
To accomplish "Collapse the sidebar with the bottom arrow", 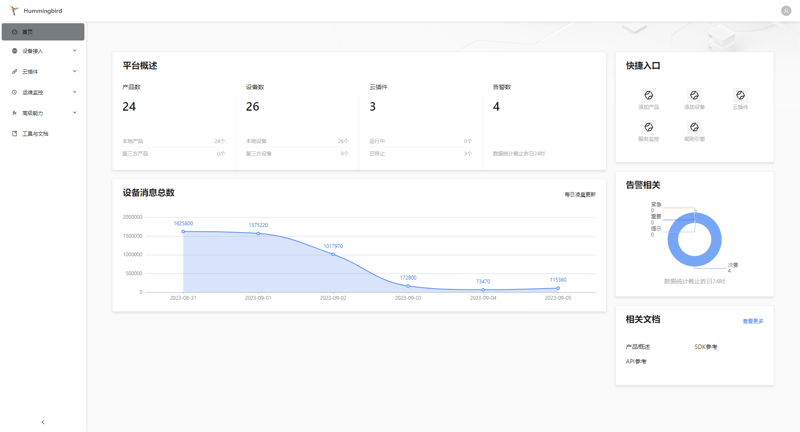I will click(43, 422).
